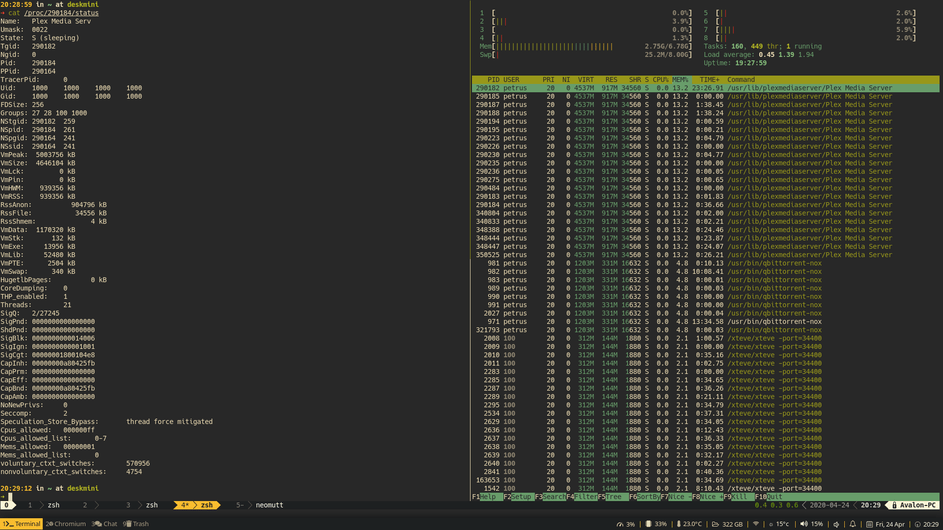Select xteve process row PID 2008
Image resolution: width=943 pixels, height=530 pixels.
[x=705, y=338]
